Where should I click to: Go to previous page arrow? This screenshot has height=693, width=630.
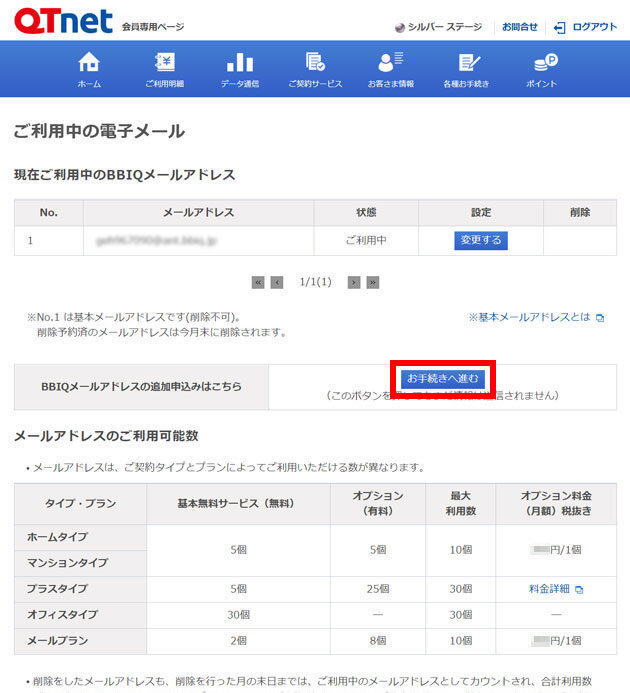(x=277, y=283)
